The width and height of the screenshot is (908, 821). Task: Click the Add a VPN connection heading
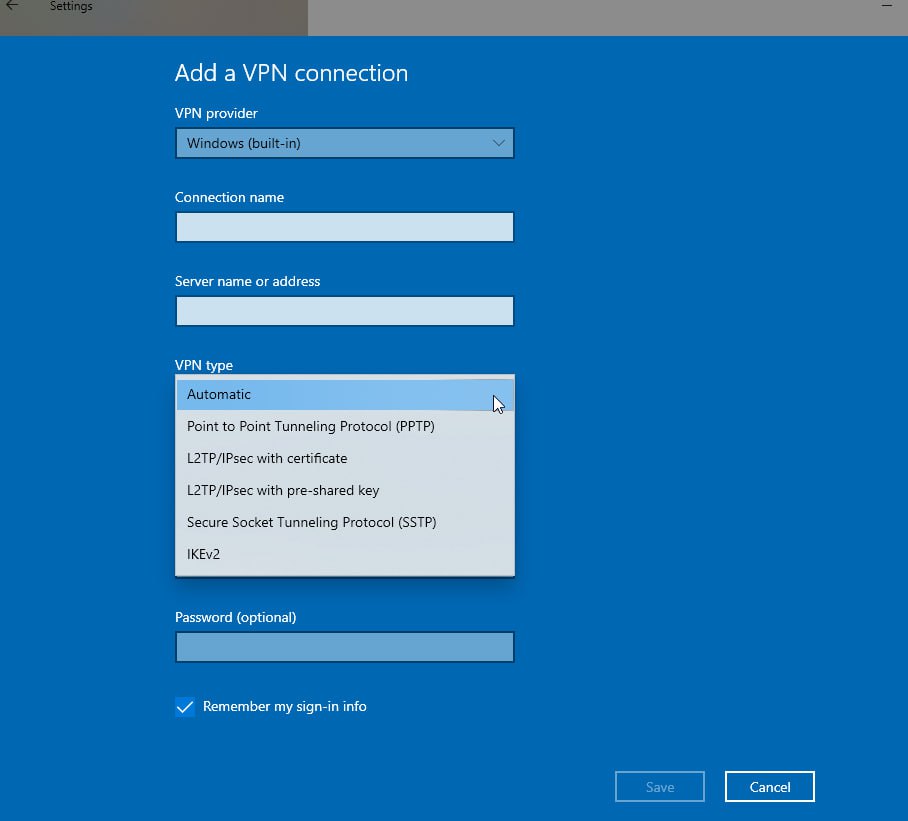pyautogui.click(x=291, y=73)
